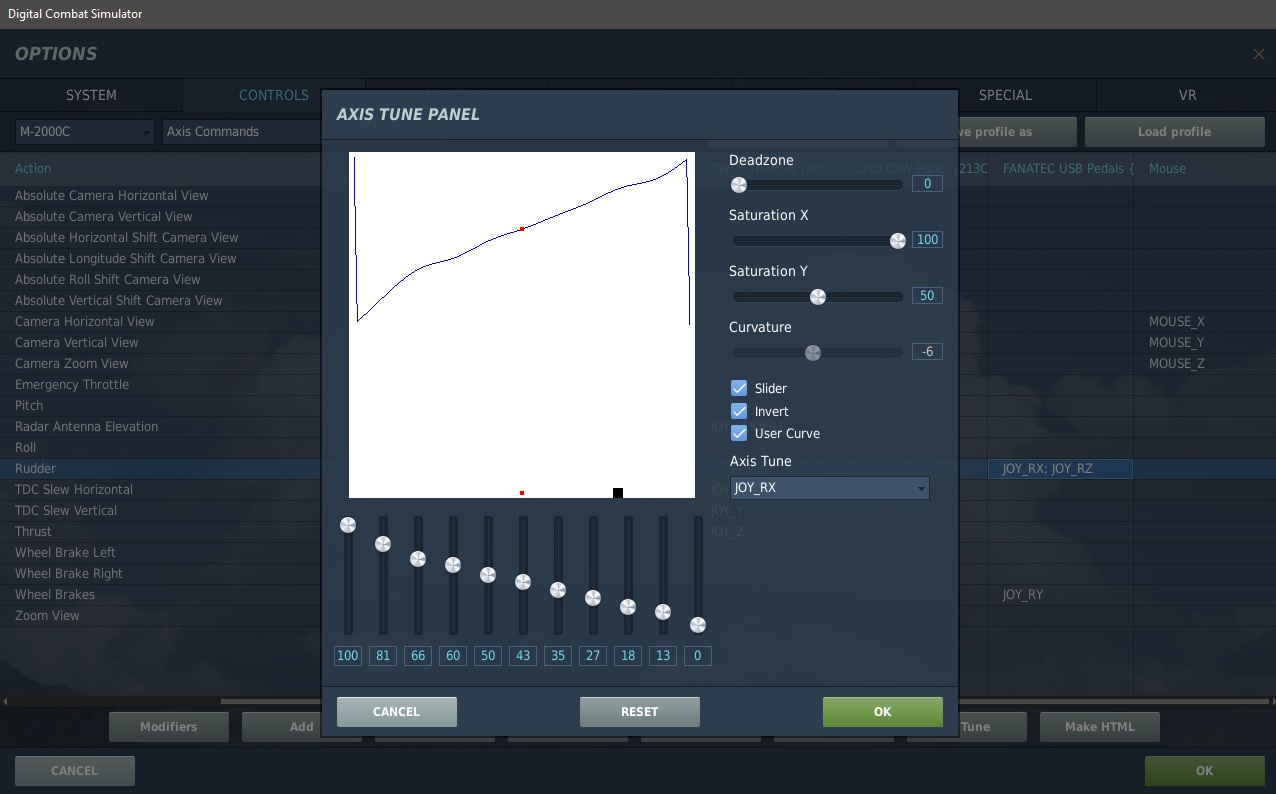Click the curve slider with value 100
The image size is (1276, 794).
(348, 525)
